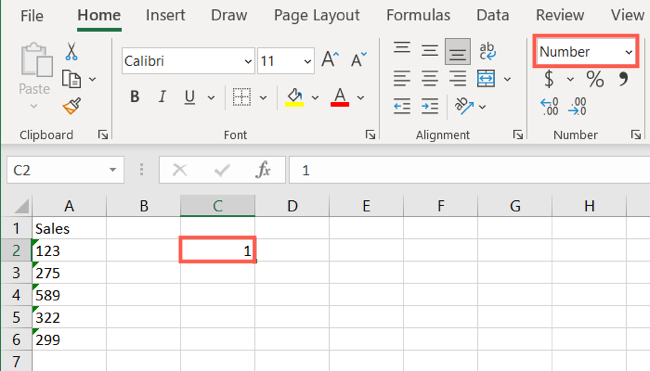650x371 pixels.
Task: Open the font size 11 dropdown
Action: [x=307, y=61]
